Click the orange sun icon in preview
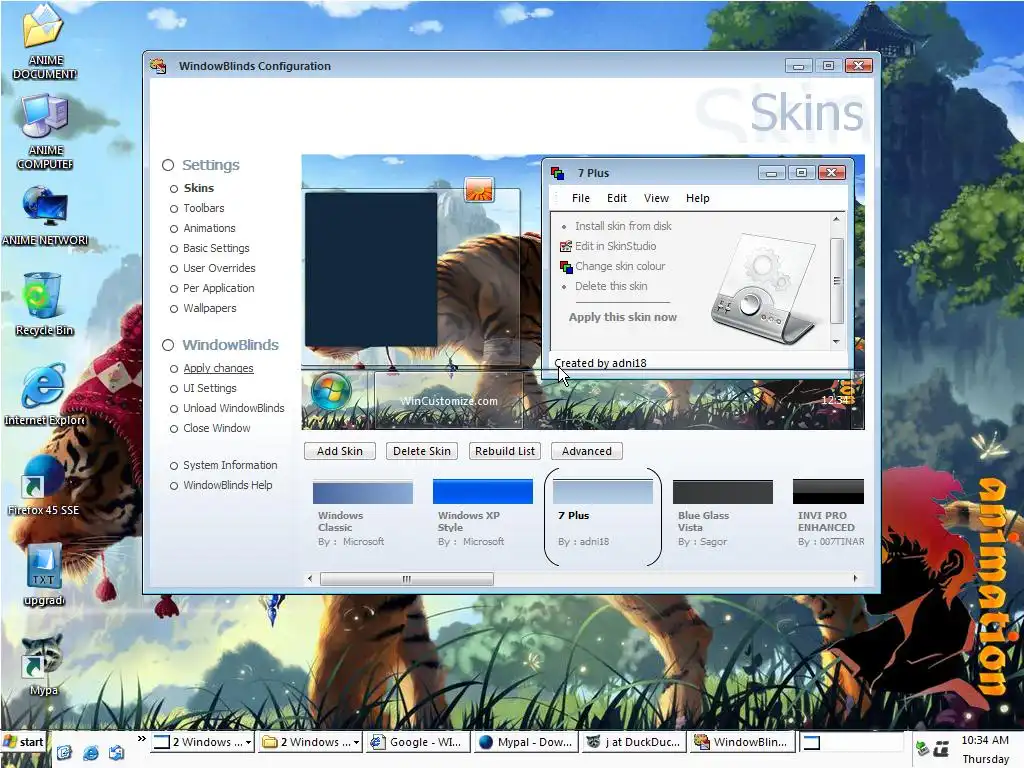Image resolution: width=1024 pixels, height=768 pixels. tap(479, 190)
